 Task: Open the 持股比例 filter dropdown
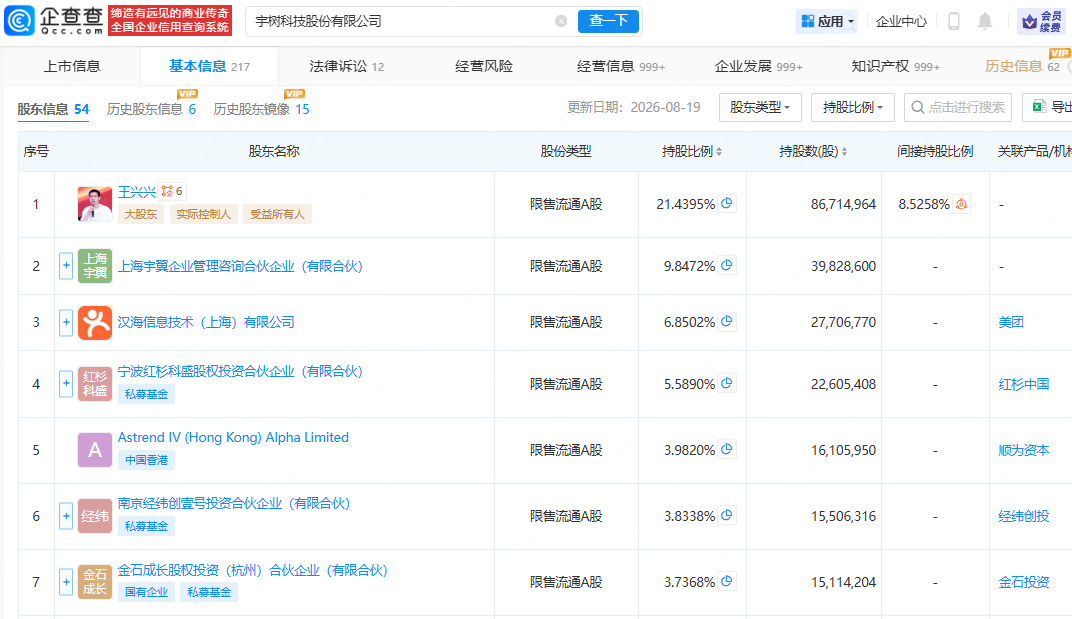click(x=853, y=107)
